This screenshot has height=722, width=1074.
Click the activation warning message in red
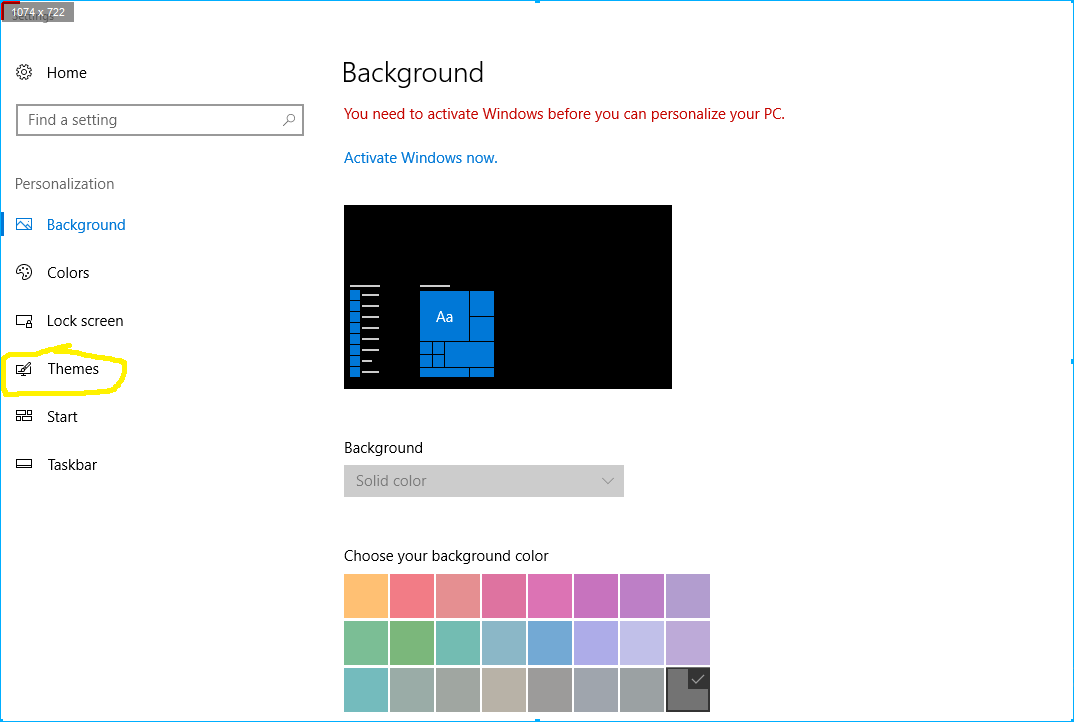pyautogui.click(x=564, y=114)
